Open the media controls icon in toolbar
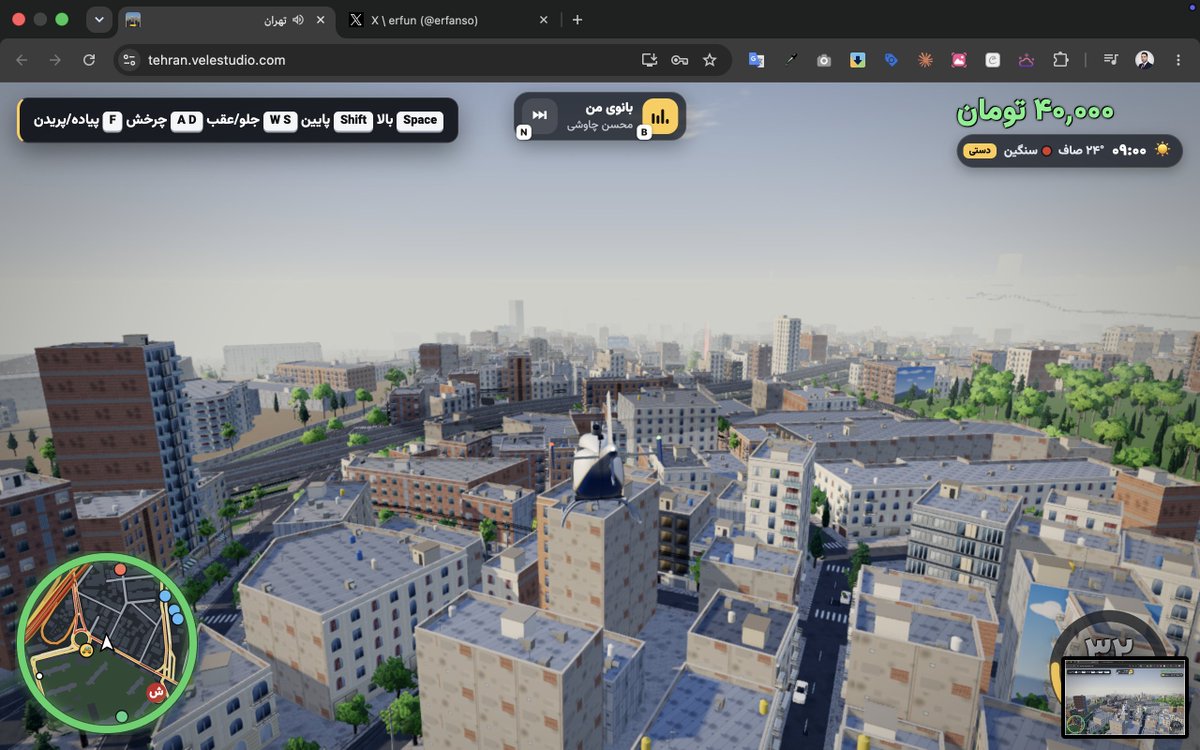 (1111, 60)
